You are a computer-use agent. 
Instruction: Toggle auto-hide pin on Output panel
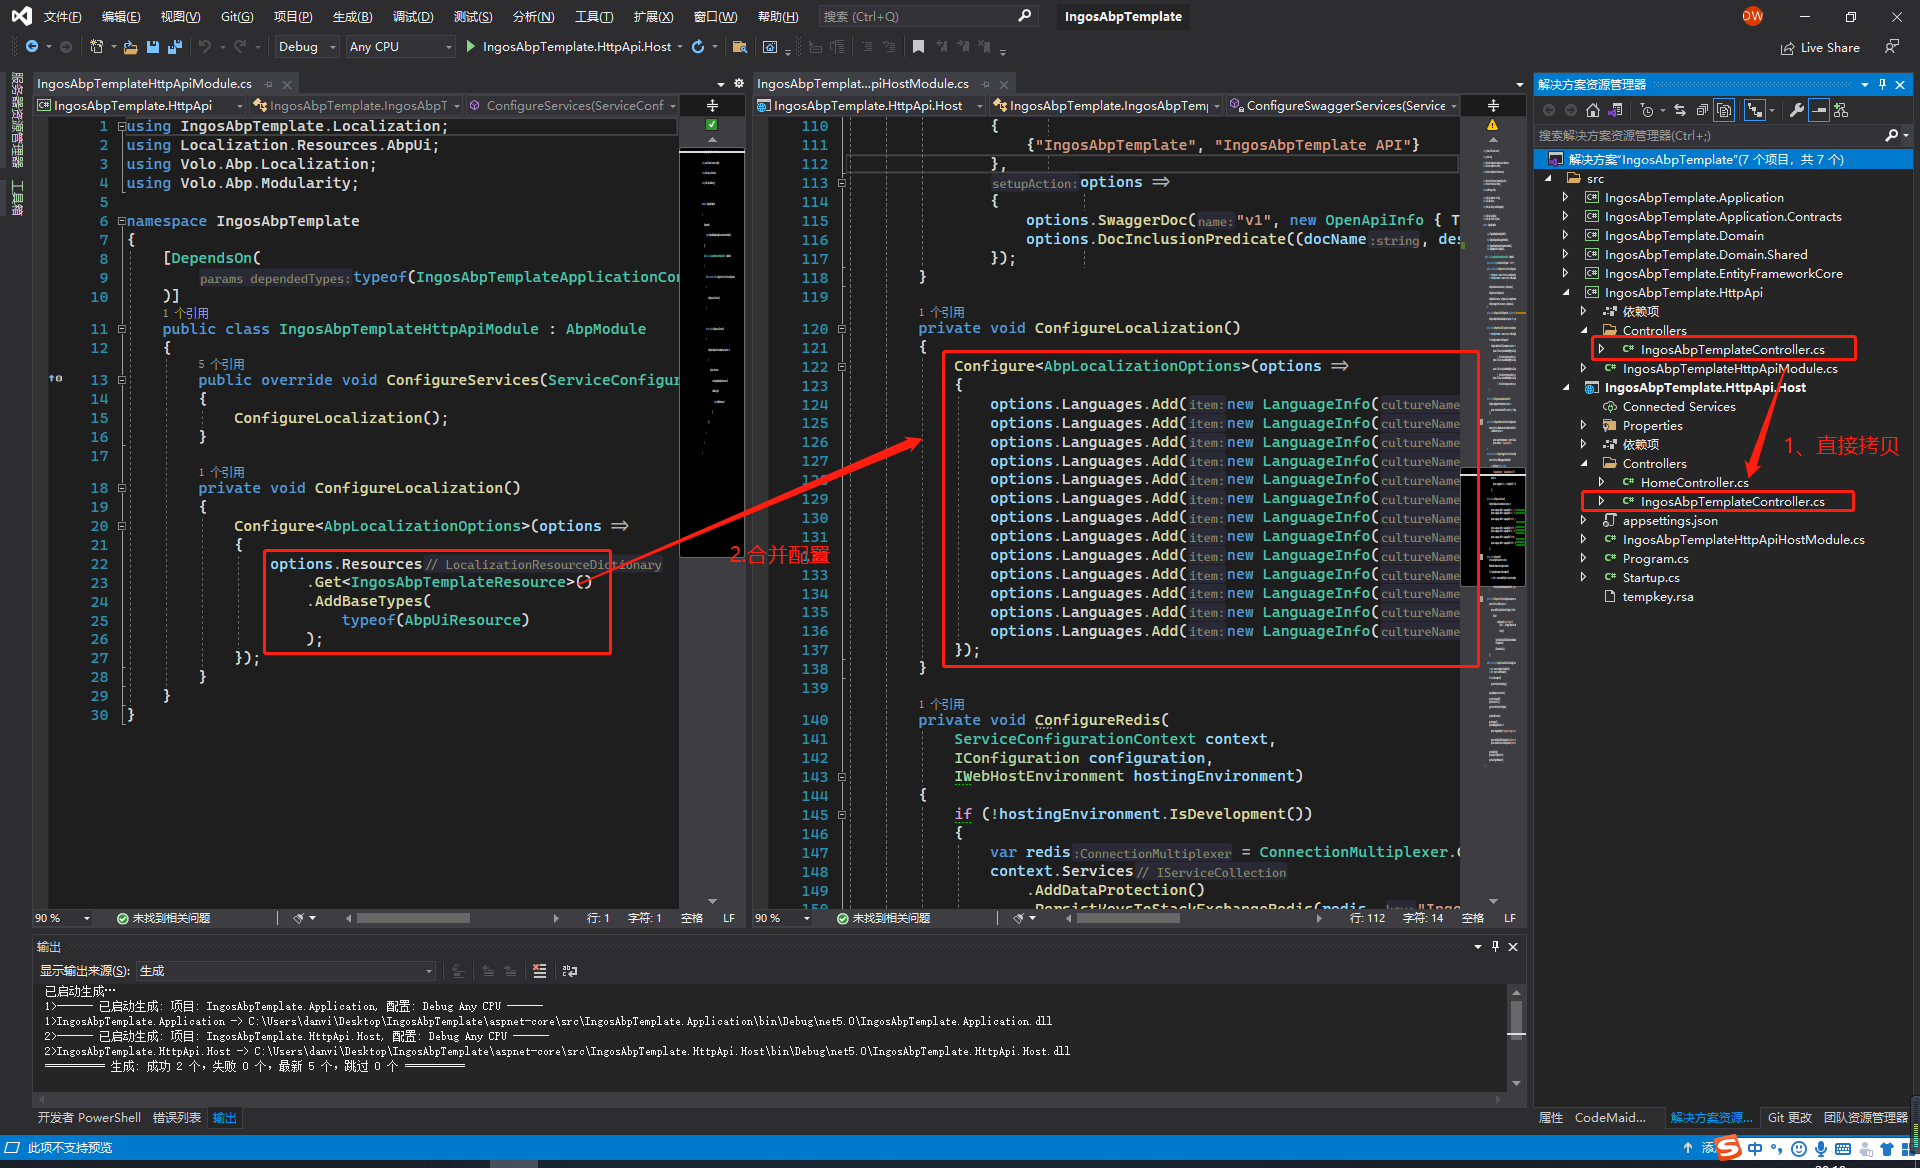(1495, 947)
